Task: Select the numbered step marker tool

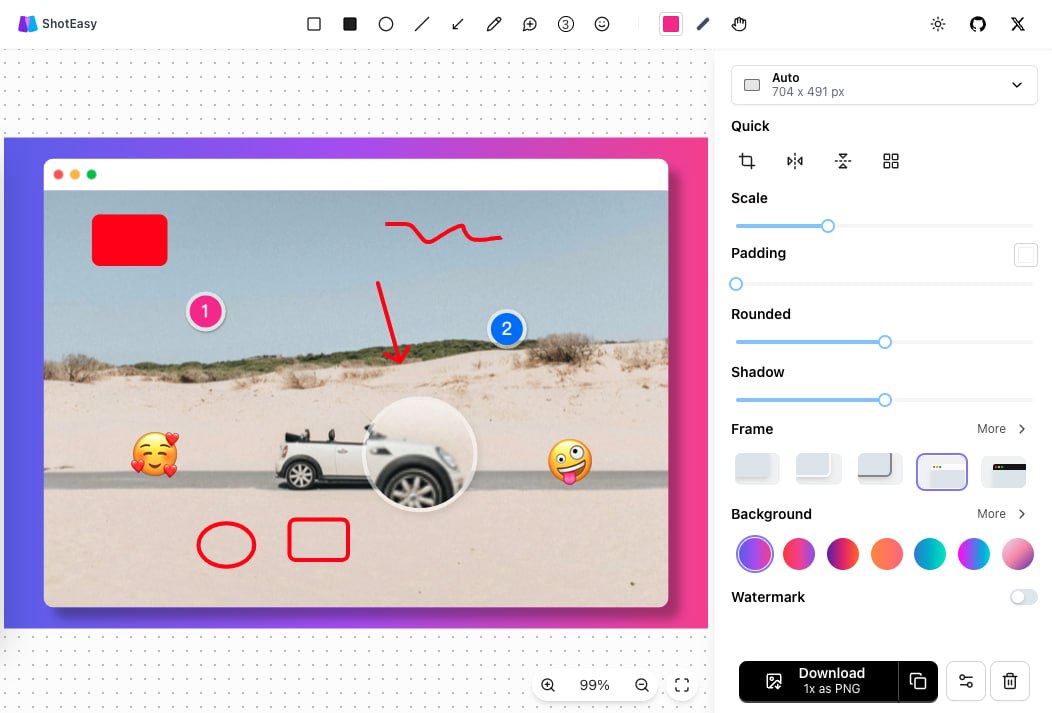Action: pos(566,24)
